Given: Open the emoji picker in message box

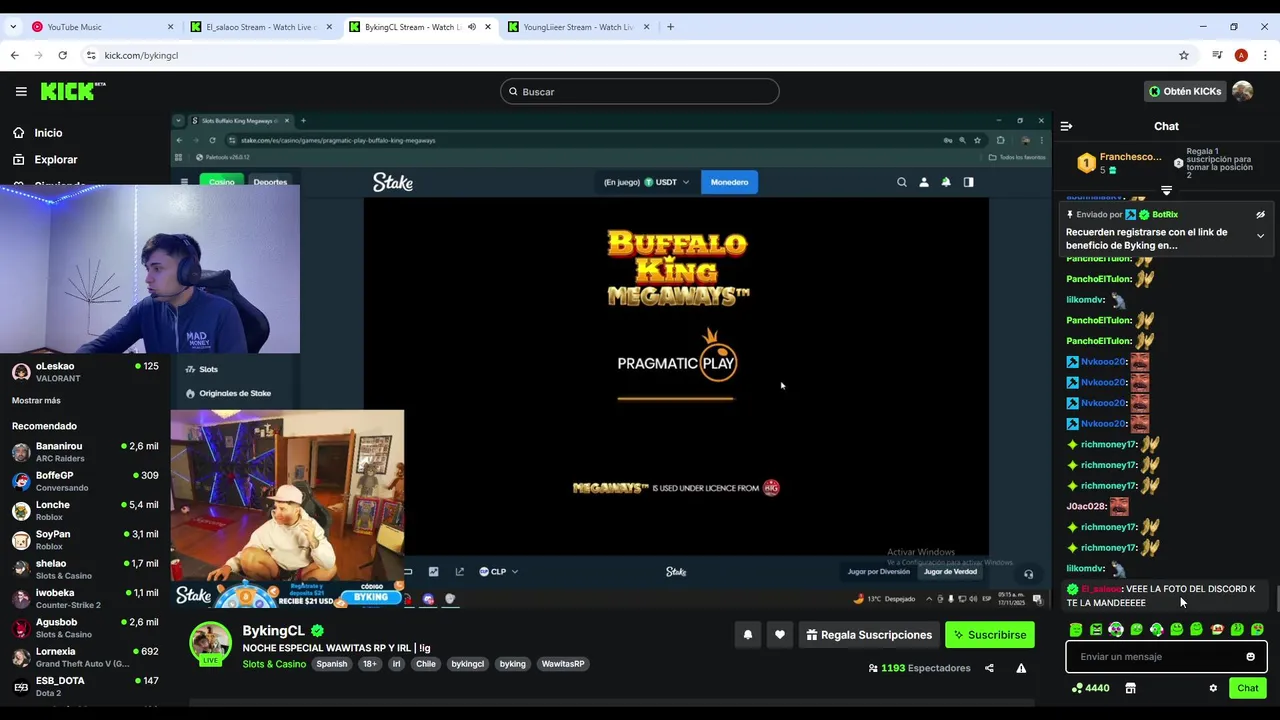Looking at the screenshot, I should click(1250, 657).
